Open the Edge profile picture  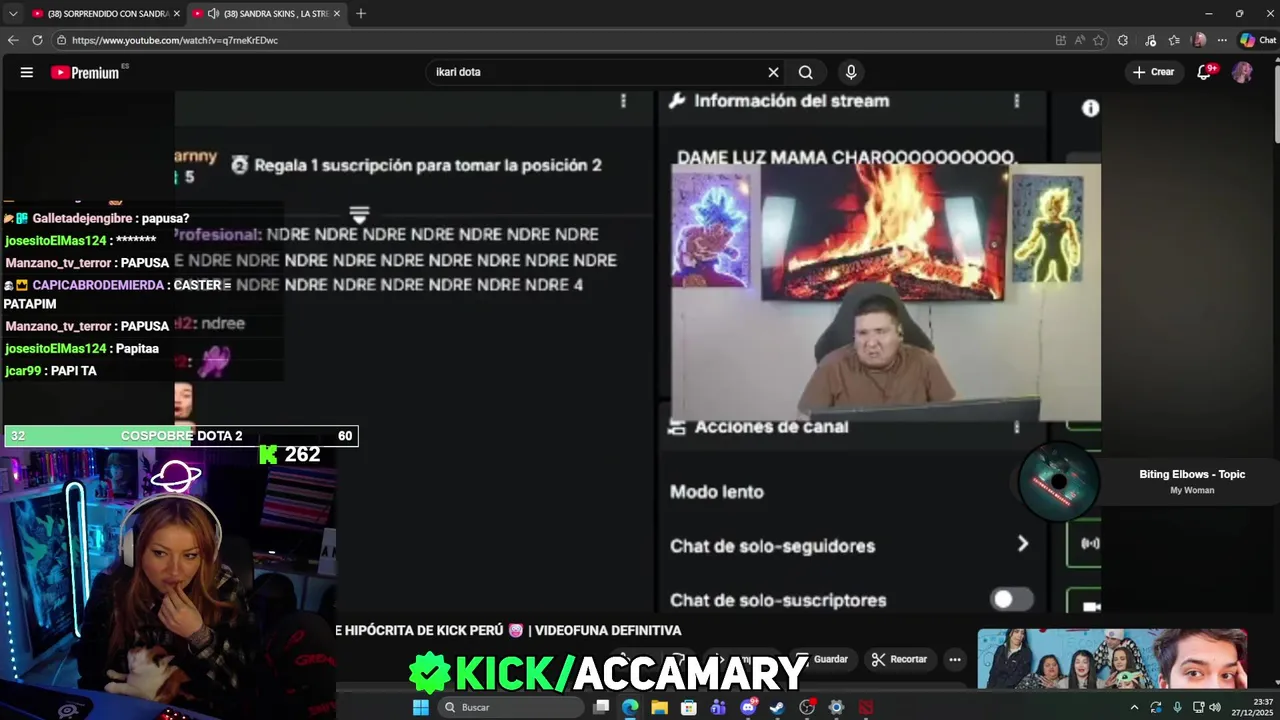coord(1199,40)
